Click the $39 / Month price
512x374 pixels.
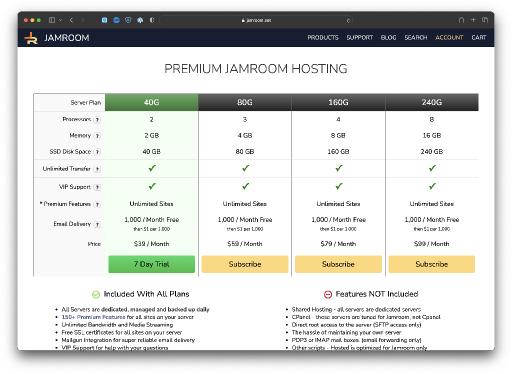click(x=152, y=244)
